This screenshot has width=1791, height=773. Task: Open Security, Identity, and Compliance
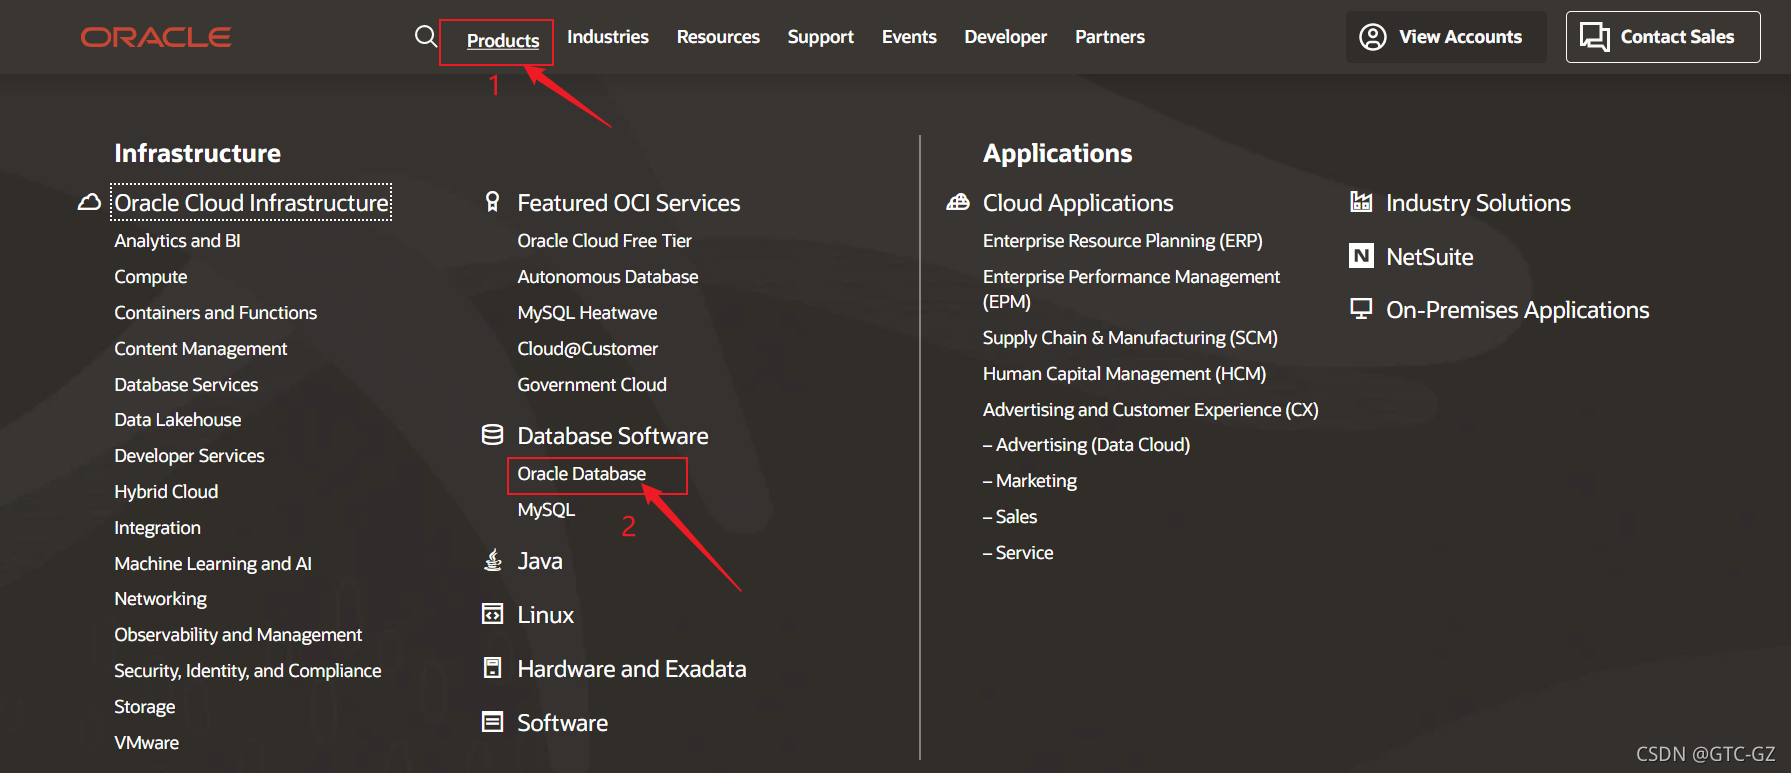coord(248,671)
